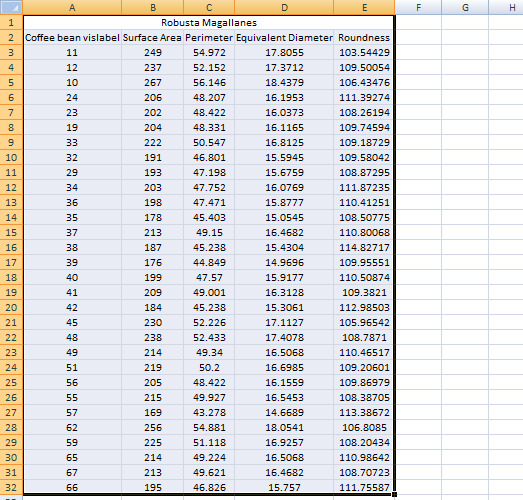Select empty cell F3

[x=418, y=52]
